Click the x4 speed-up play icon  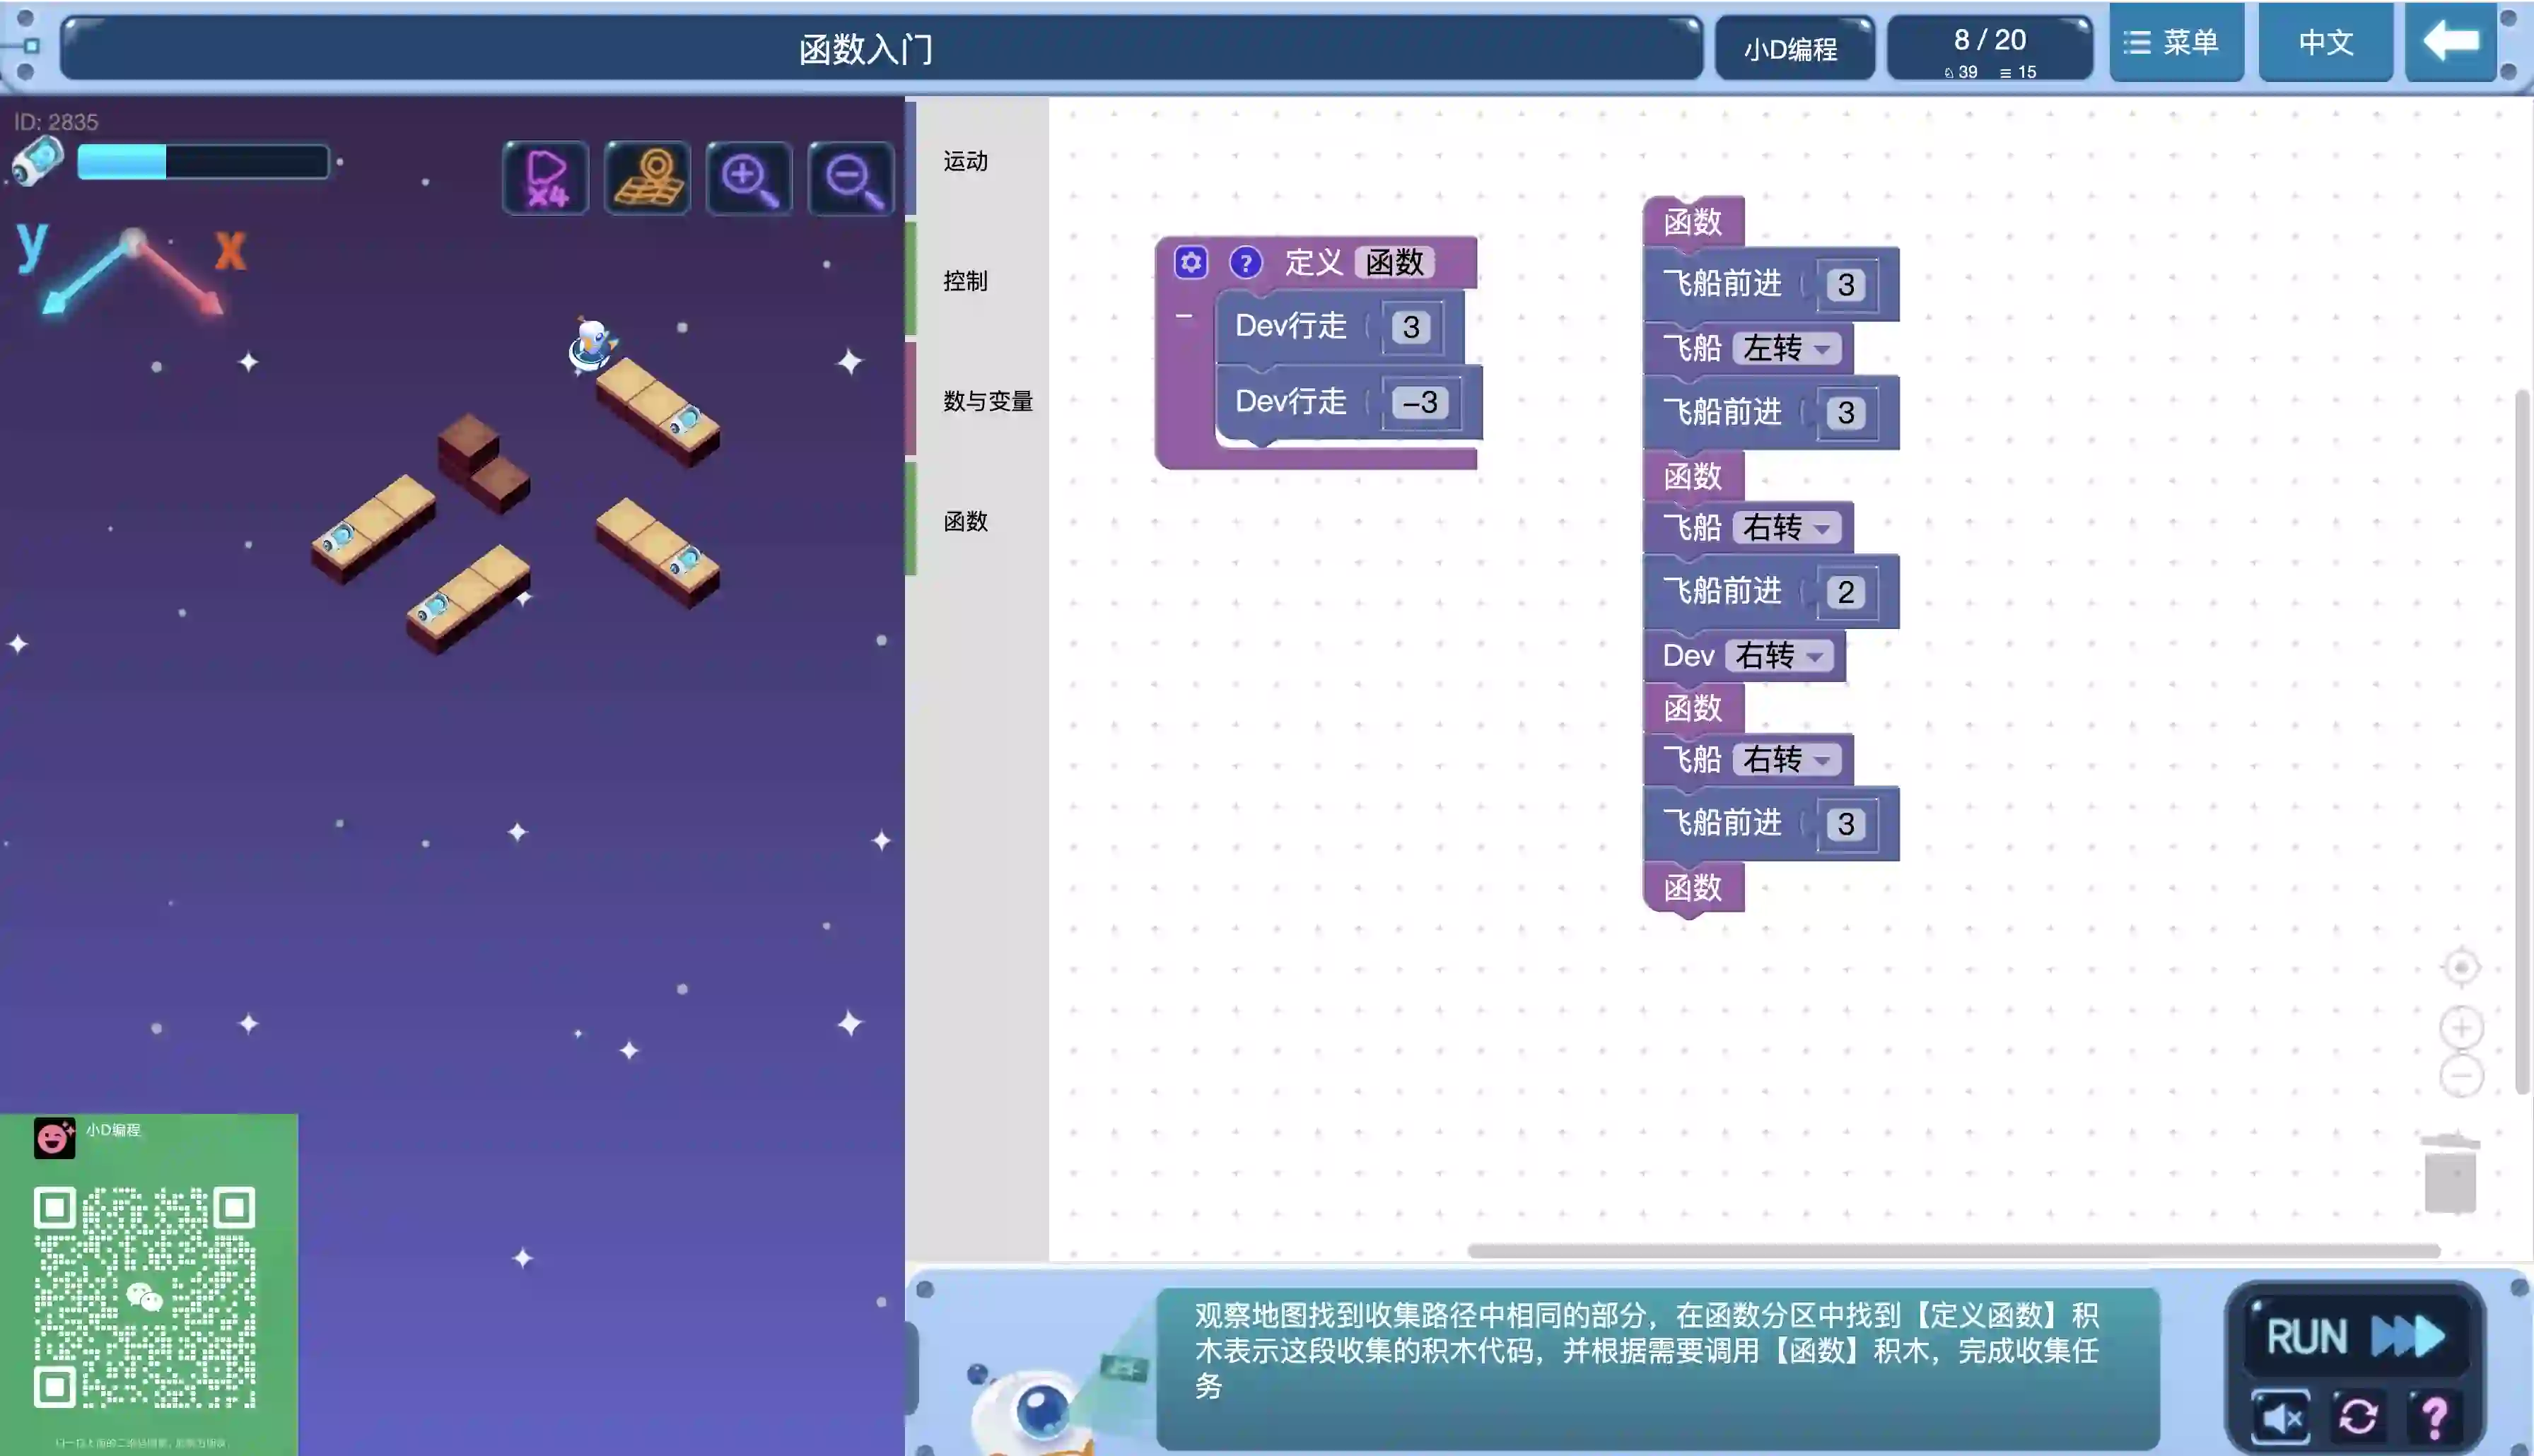[546, 179]
